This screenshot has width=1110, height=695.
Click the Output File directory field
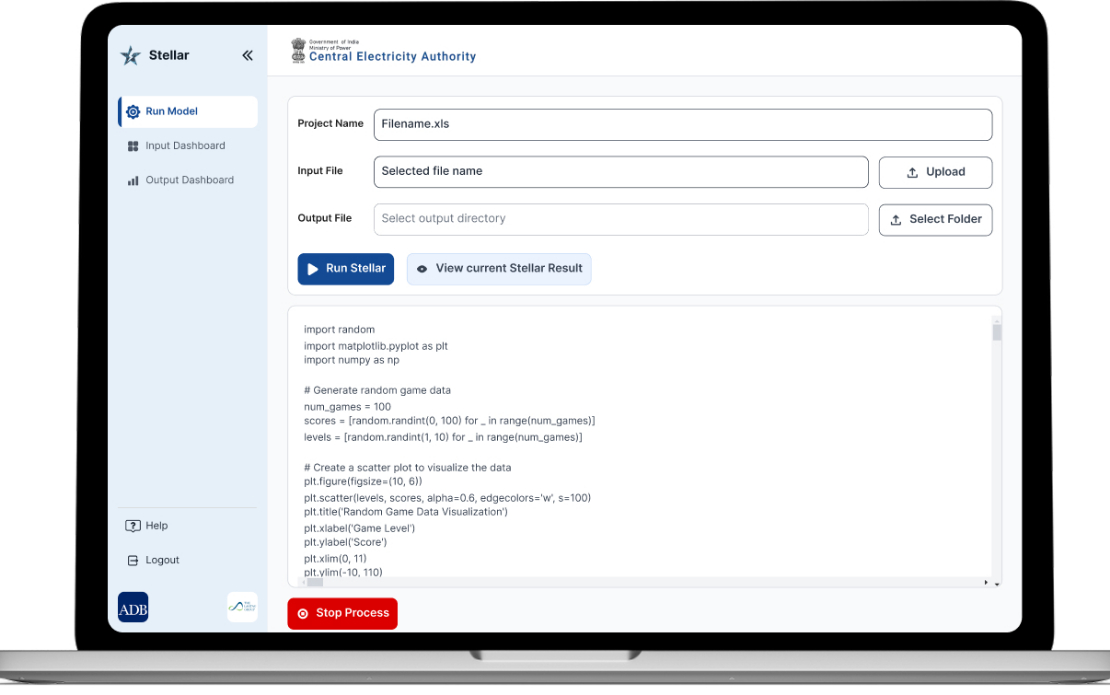click(621, 219)
